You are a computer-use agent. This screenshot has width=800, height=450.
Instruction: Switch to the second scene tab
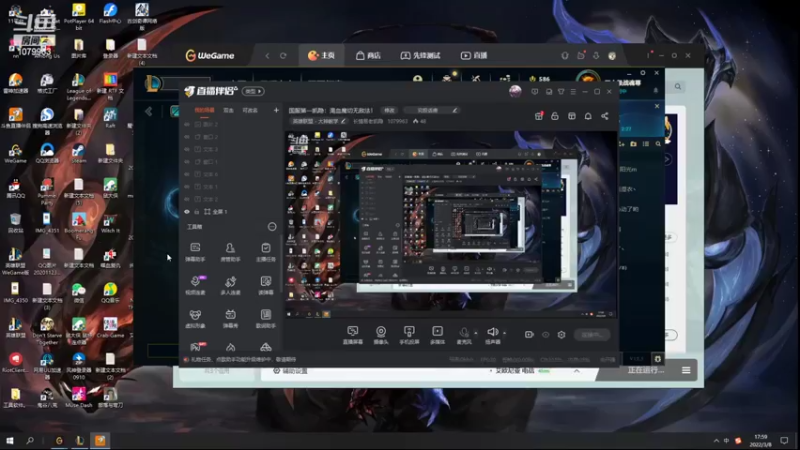(228, 110)
